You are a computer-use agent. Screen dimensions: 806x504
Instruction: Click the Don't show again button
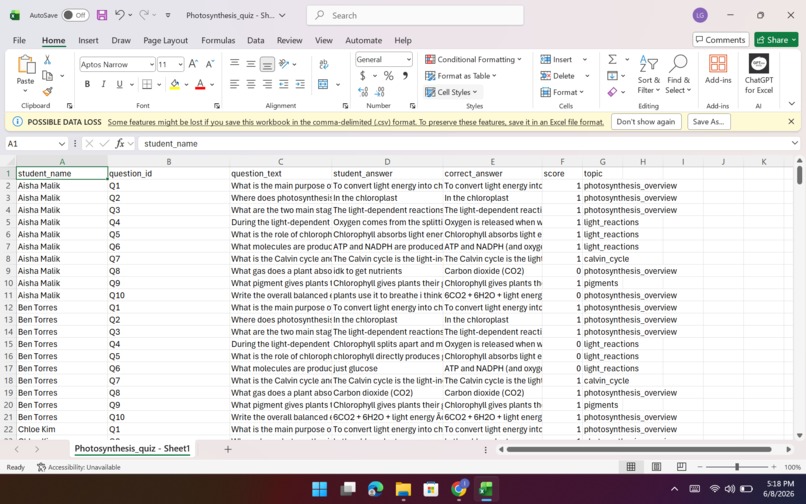pyautogui.click(x=646, y=122)
